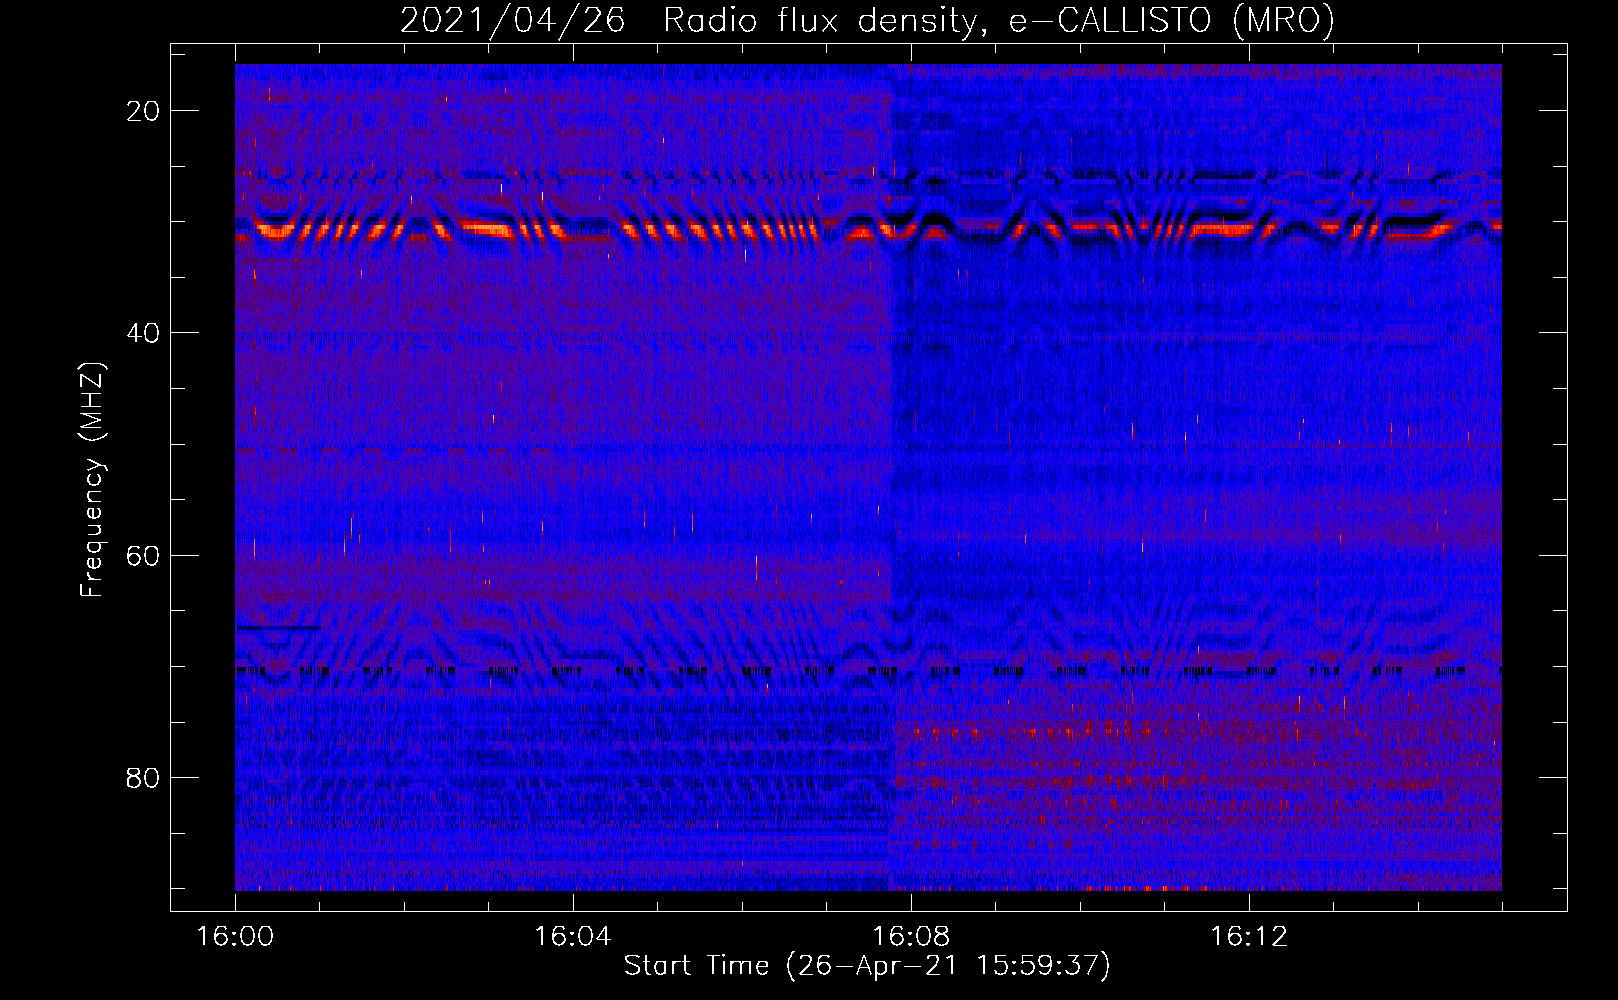Viewport: 1618px width, 1000px height.
Task: Click the '60' frequency tick label
Action: [x=144, y=555]
